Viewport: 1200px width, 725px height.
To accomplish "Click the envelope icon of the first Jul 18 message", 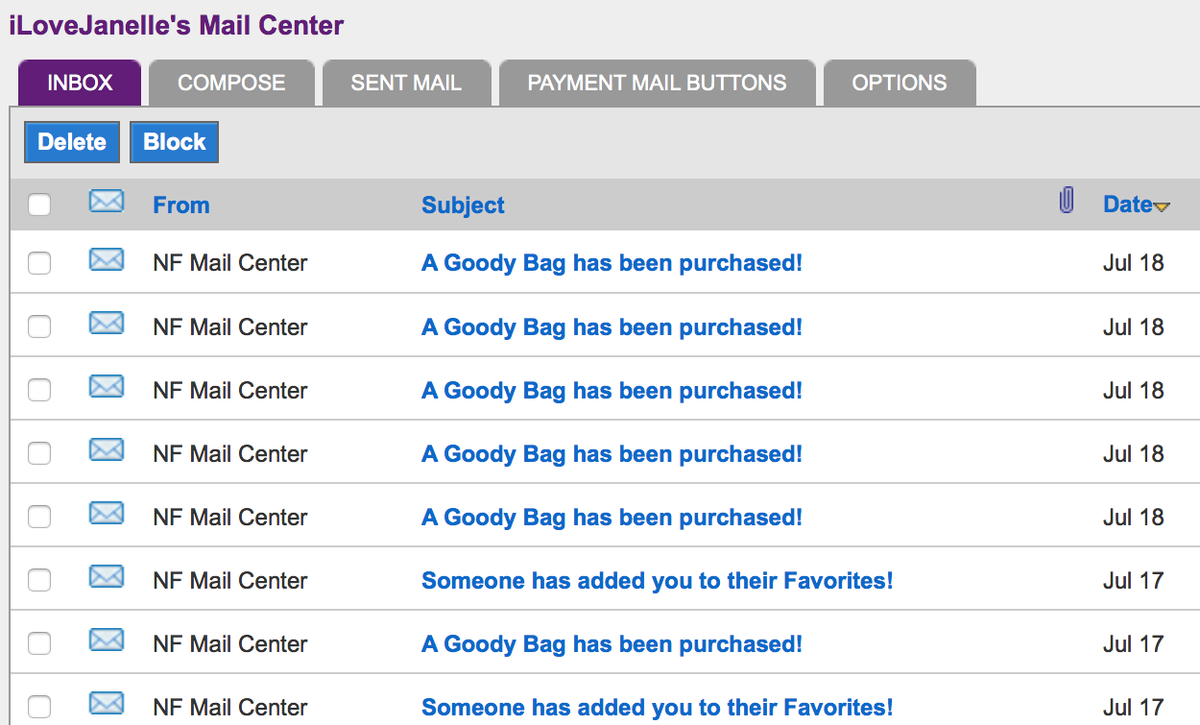I will click(106, 260).
